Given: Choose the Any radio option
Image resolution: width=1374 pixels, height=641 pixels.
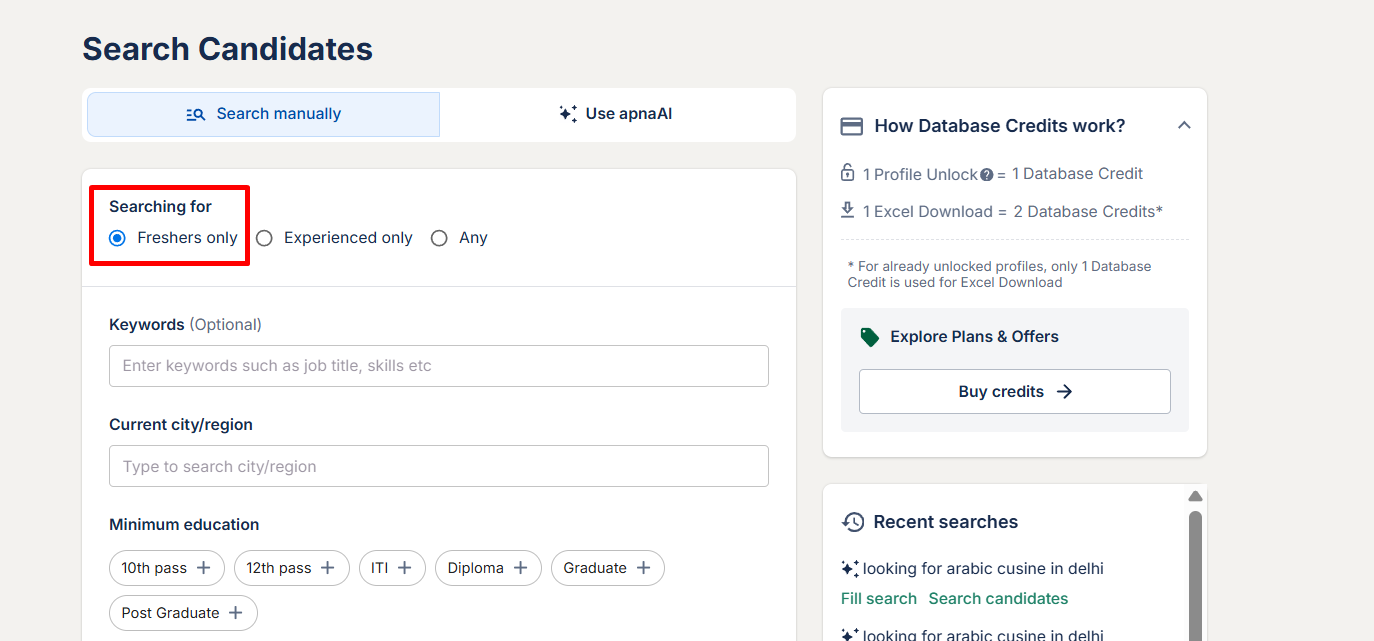Looking at the screenshot, I should pos(439,238).
